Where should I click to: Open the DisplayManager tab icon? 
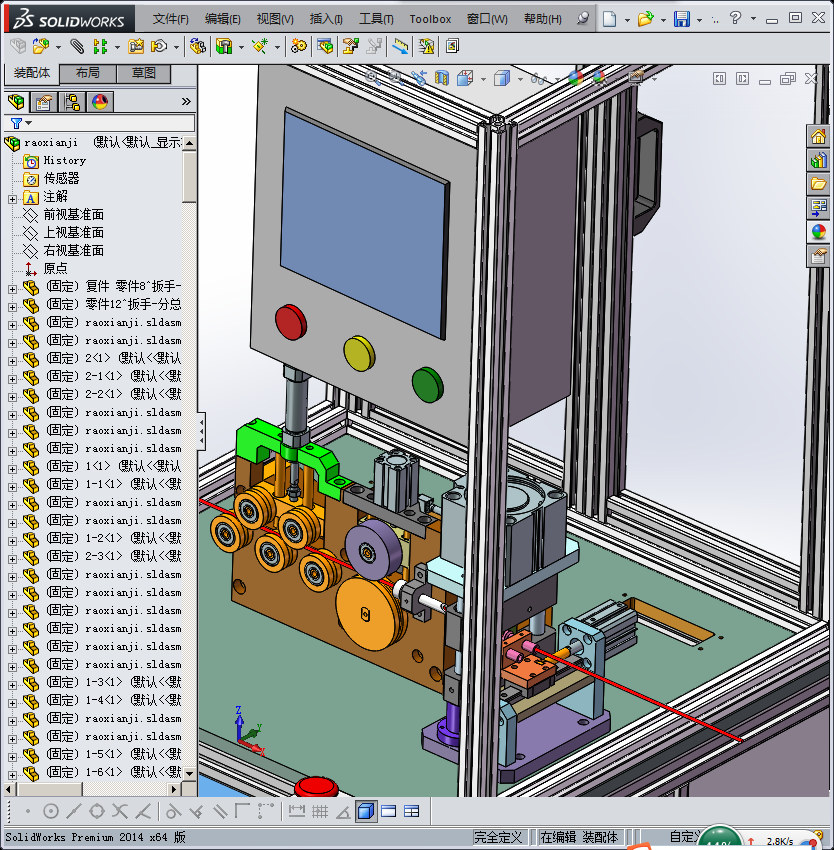[x=100, y=102]
